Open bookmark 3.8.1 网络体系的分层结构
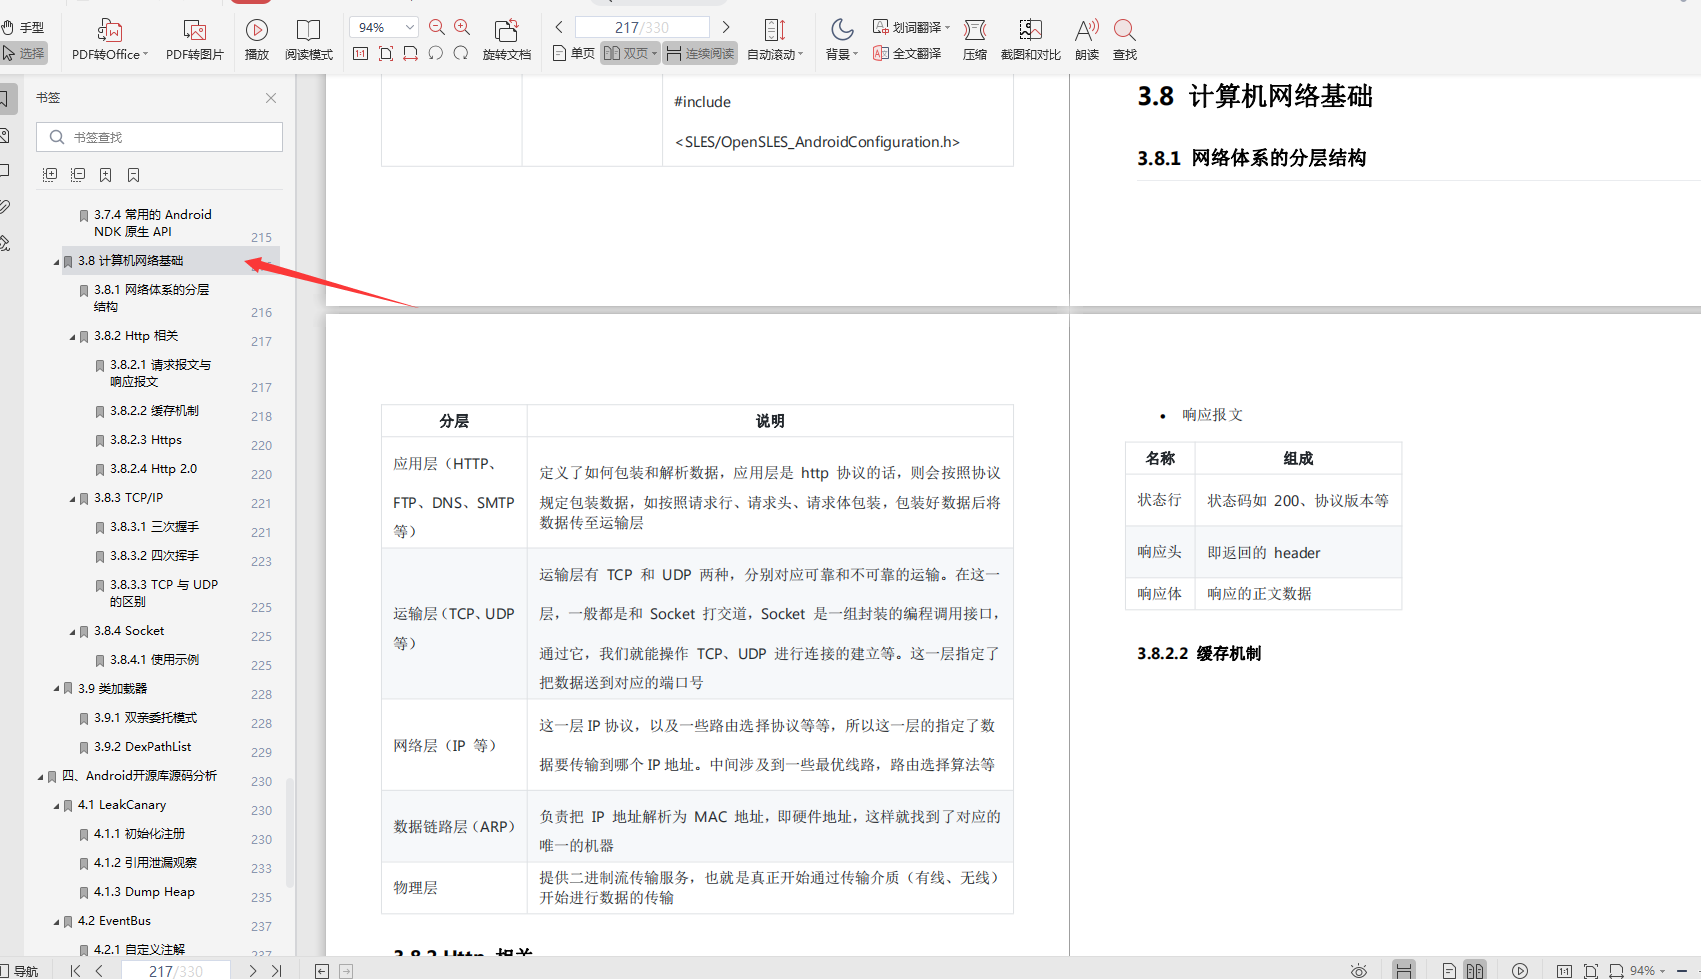1701x979 pixels. click(x=152, y=298)
